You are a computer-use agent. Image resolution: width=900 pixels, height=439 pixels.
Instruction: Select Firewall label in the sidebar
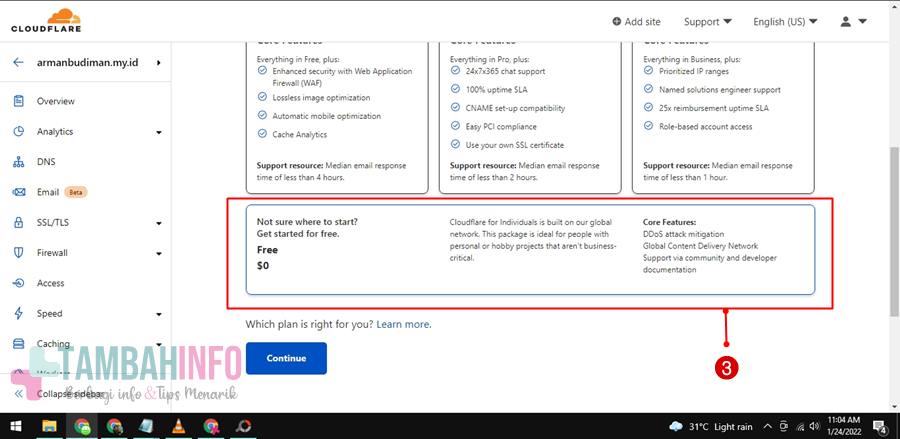pyautogui.click(x=52, y=253)
